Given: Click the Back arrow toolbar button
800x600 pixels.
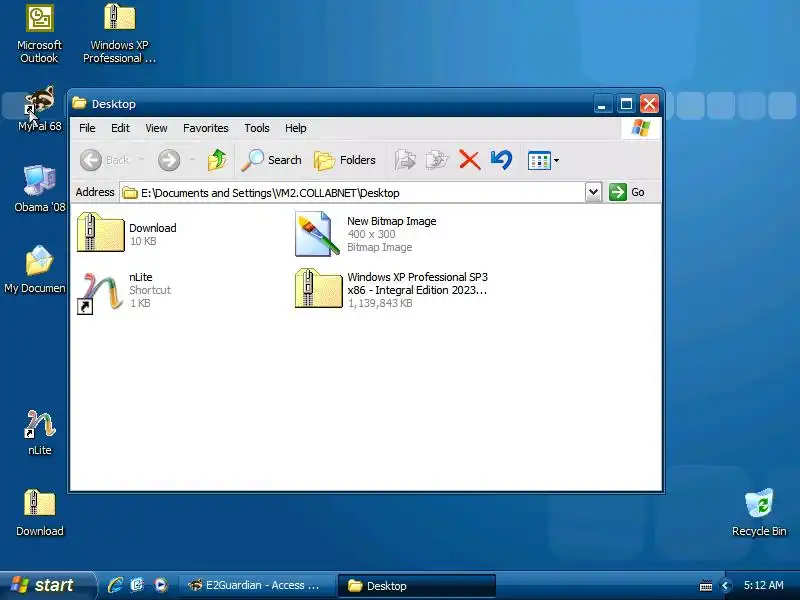Looking at the screenshot, I should pyautogui.click(x=105, y=160).
